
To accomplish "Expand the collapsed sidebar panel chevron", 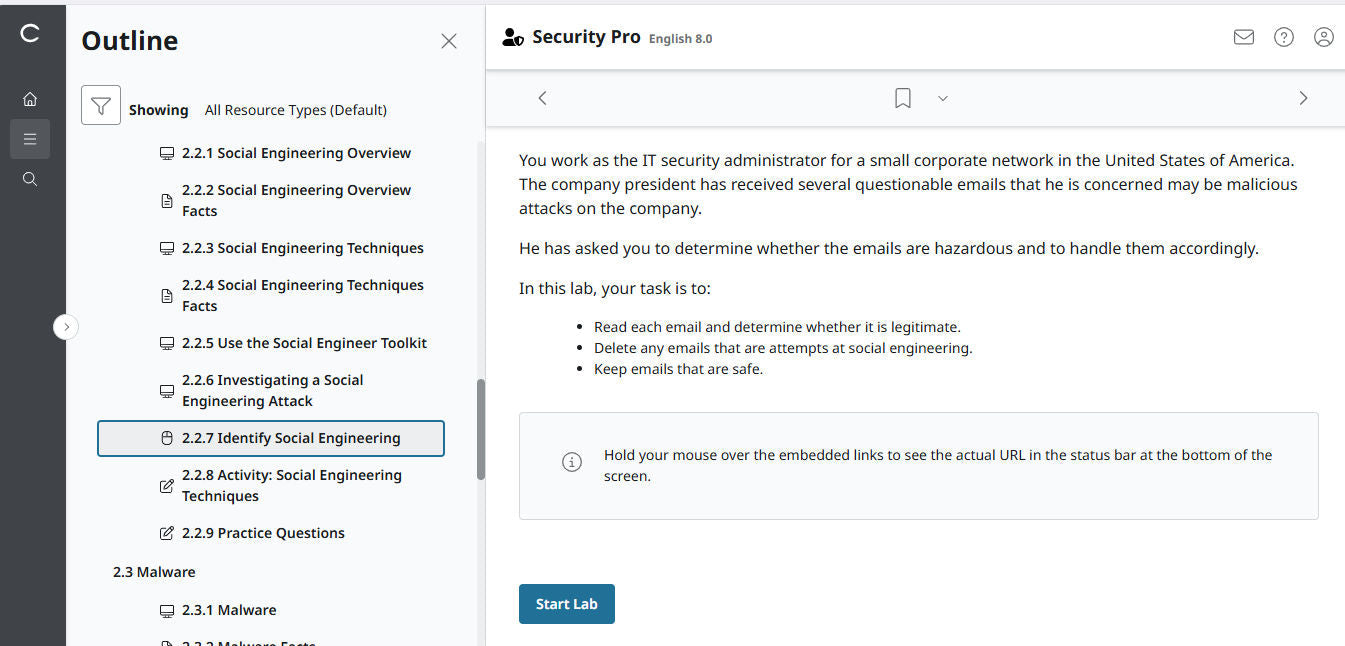I will coord(66,326).
